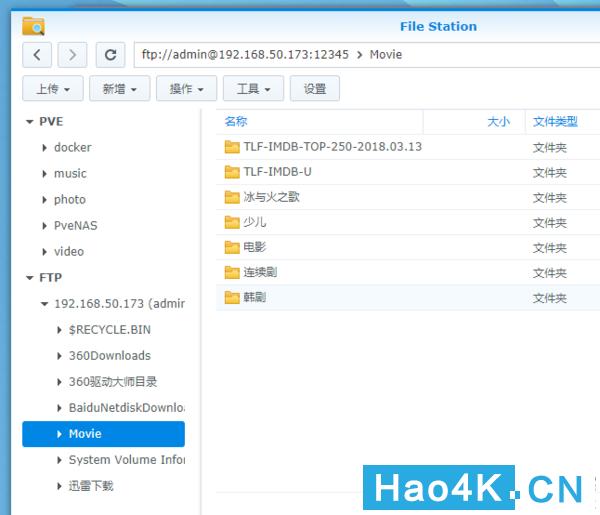600x515 pixels.
Task: Expand the 迅雷下载 node
Action: [x=59, y=486]
